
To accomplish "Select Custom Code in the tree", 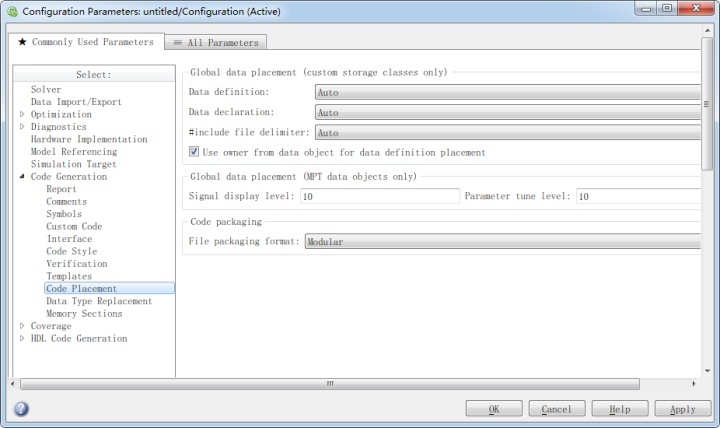I will click(x=74, y=226).
